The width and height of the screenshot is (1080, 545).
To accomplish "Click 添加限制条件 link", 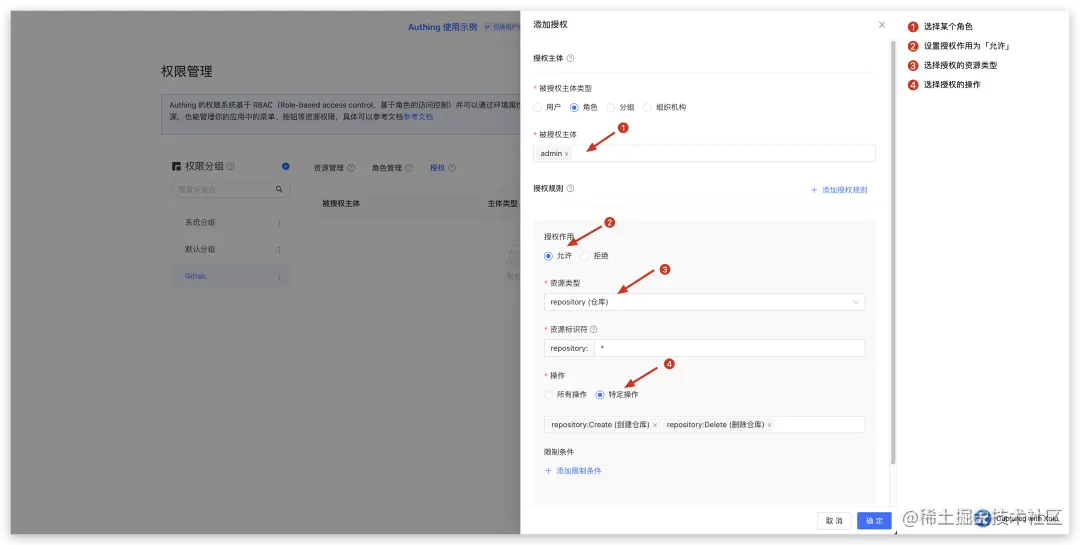I will coord(573,471).
